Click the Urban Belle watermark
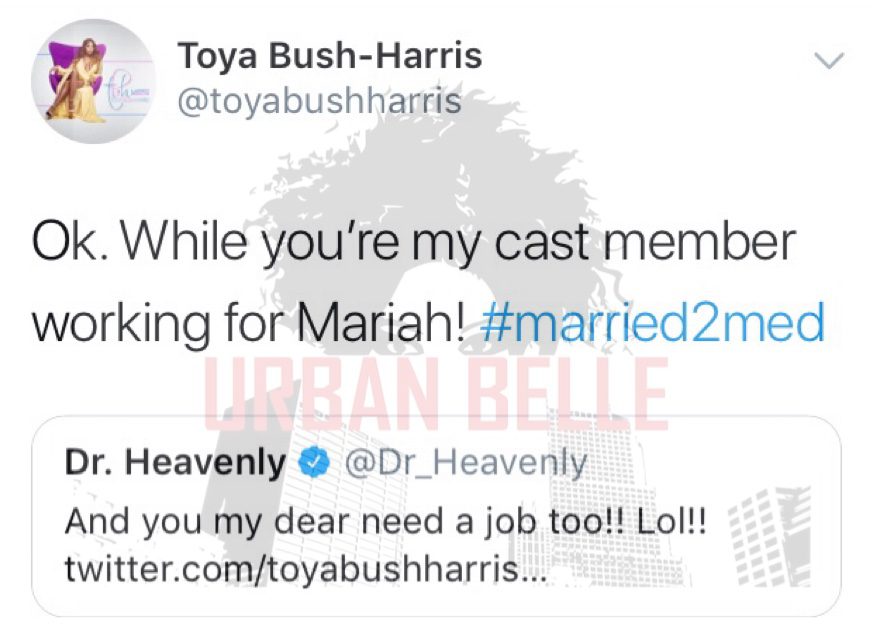 [x=437, y=395]
